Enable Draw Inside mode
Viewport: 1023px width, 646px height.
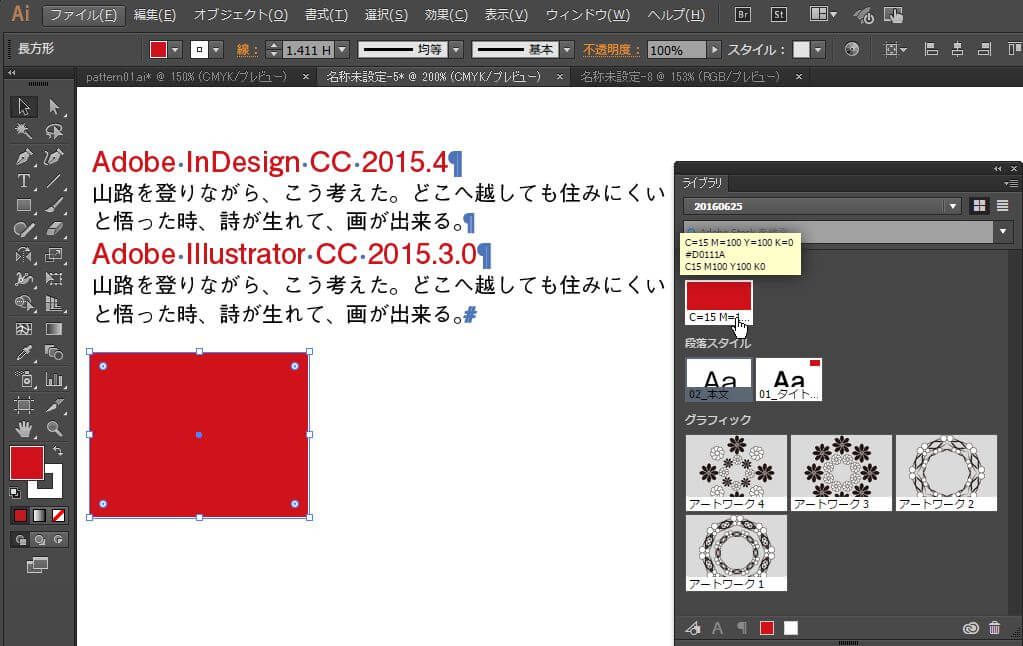pos(58,540)
